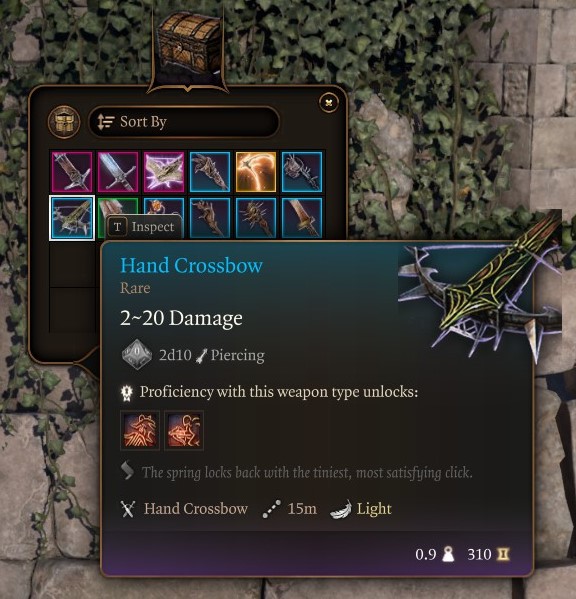Open the Sort By dropdown
The height and width of the screenshot is (599, 576).
[184, 122]
